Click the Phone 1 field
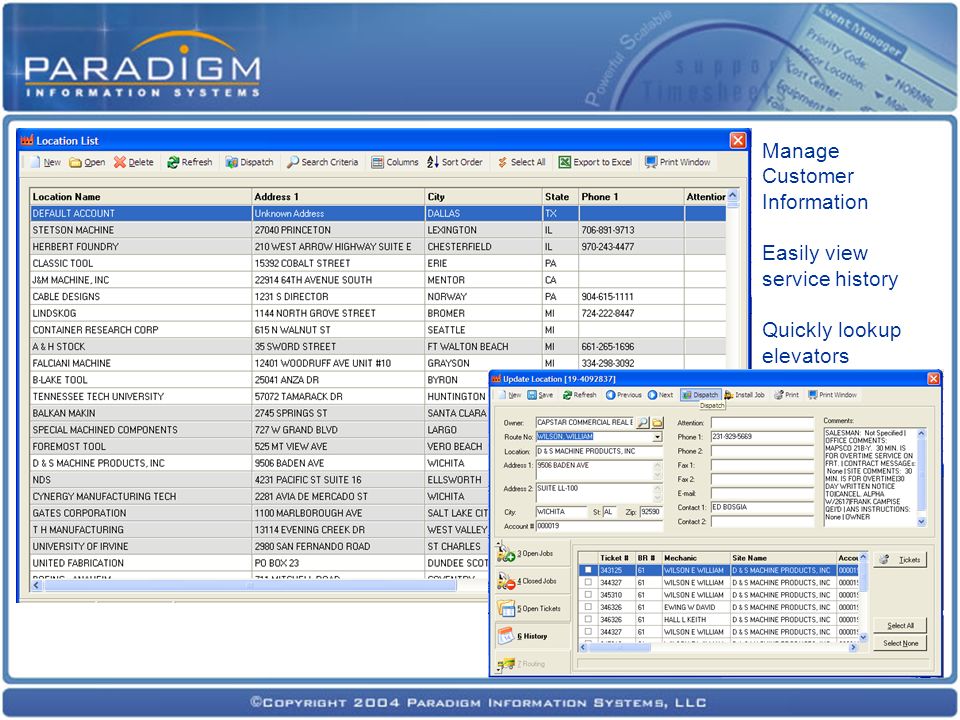The height and width of the screenshot is (720, 960). pyautogui.click(x=762, y=437)
